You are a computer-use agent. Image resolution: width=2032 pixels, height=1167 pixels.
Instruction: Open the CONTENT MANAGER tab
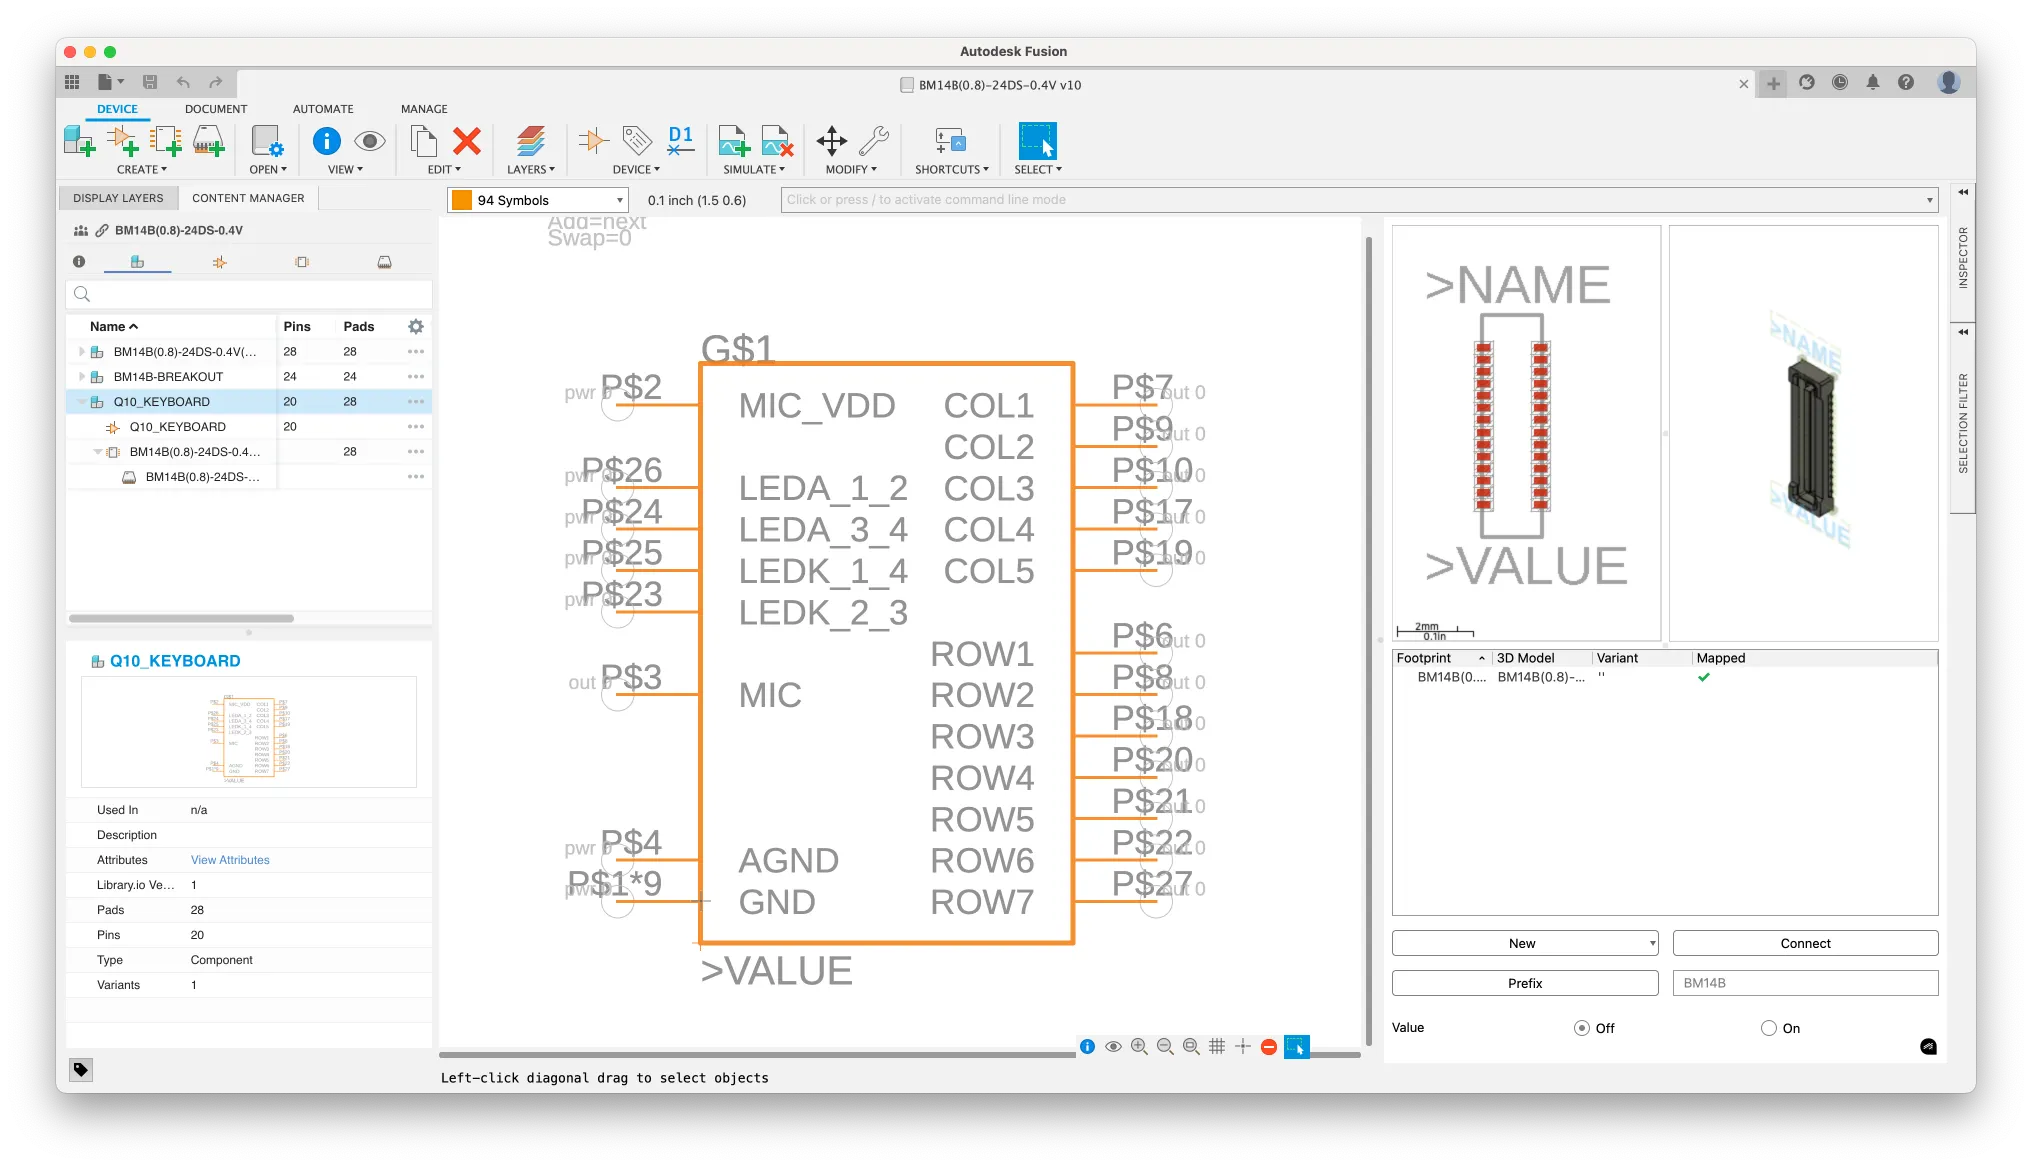click(x=248, y=198)
